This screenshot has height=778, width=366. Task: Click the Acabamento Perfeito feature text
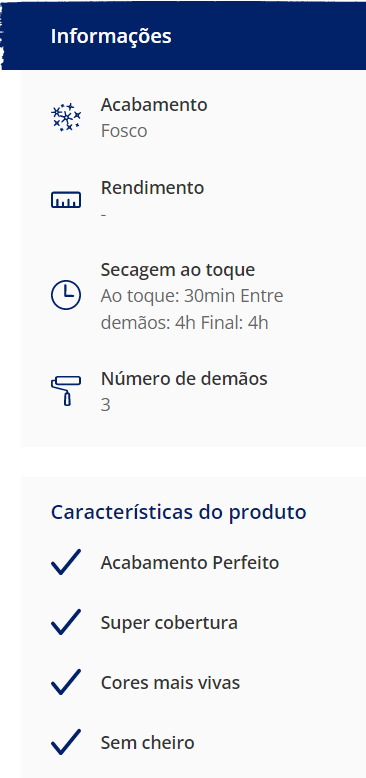190,563
